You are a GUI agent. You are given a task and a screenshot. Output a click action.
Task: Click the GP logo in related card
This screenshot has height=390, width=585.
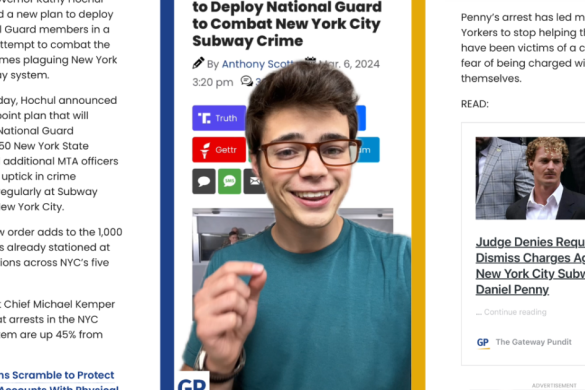coord(483,342)
